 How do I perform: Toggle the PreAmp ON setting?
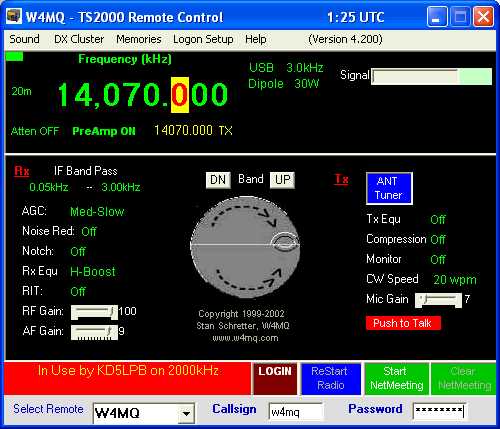[x=104, y=131]
